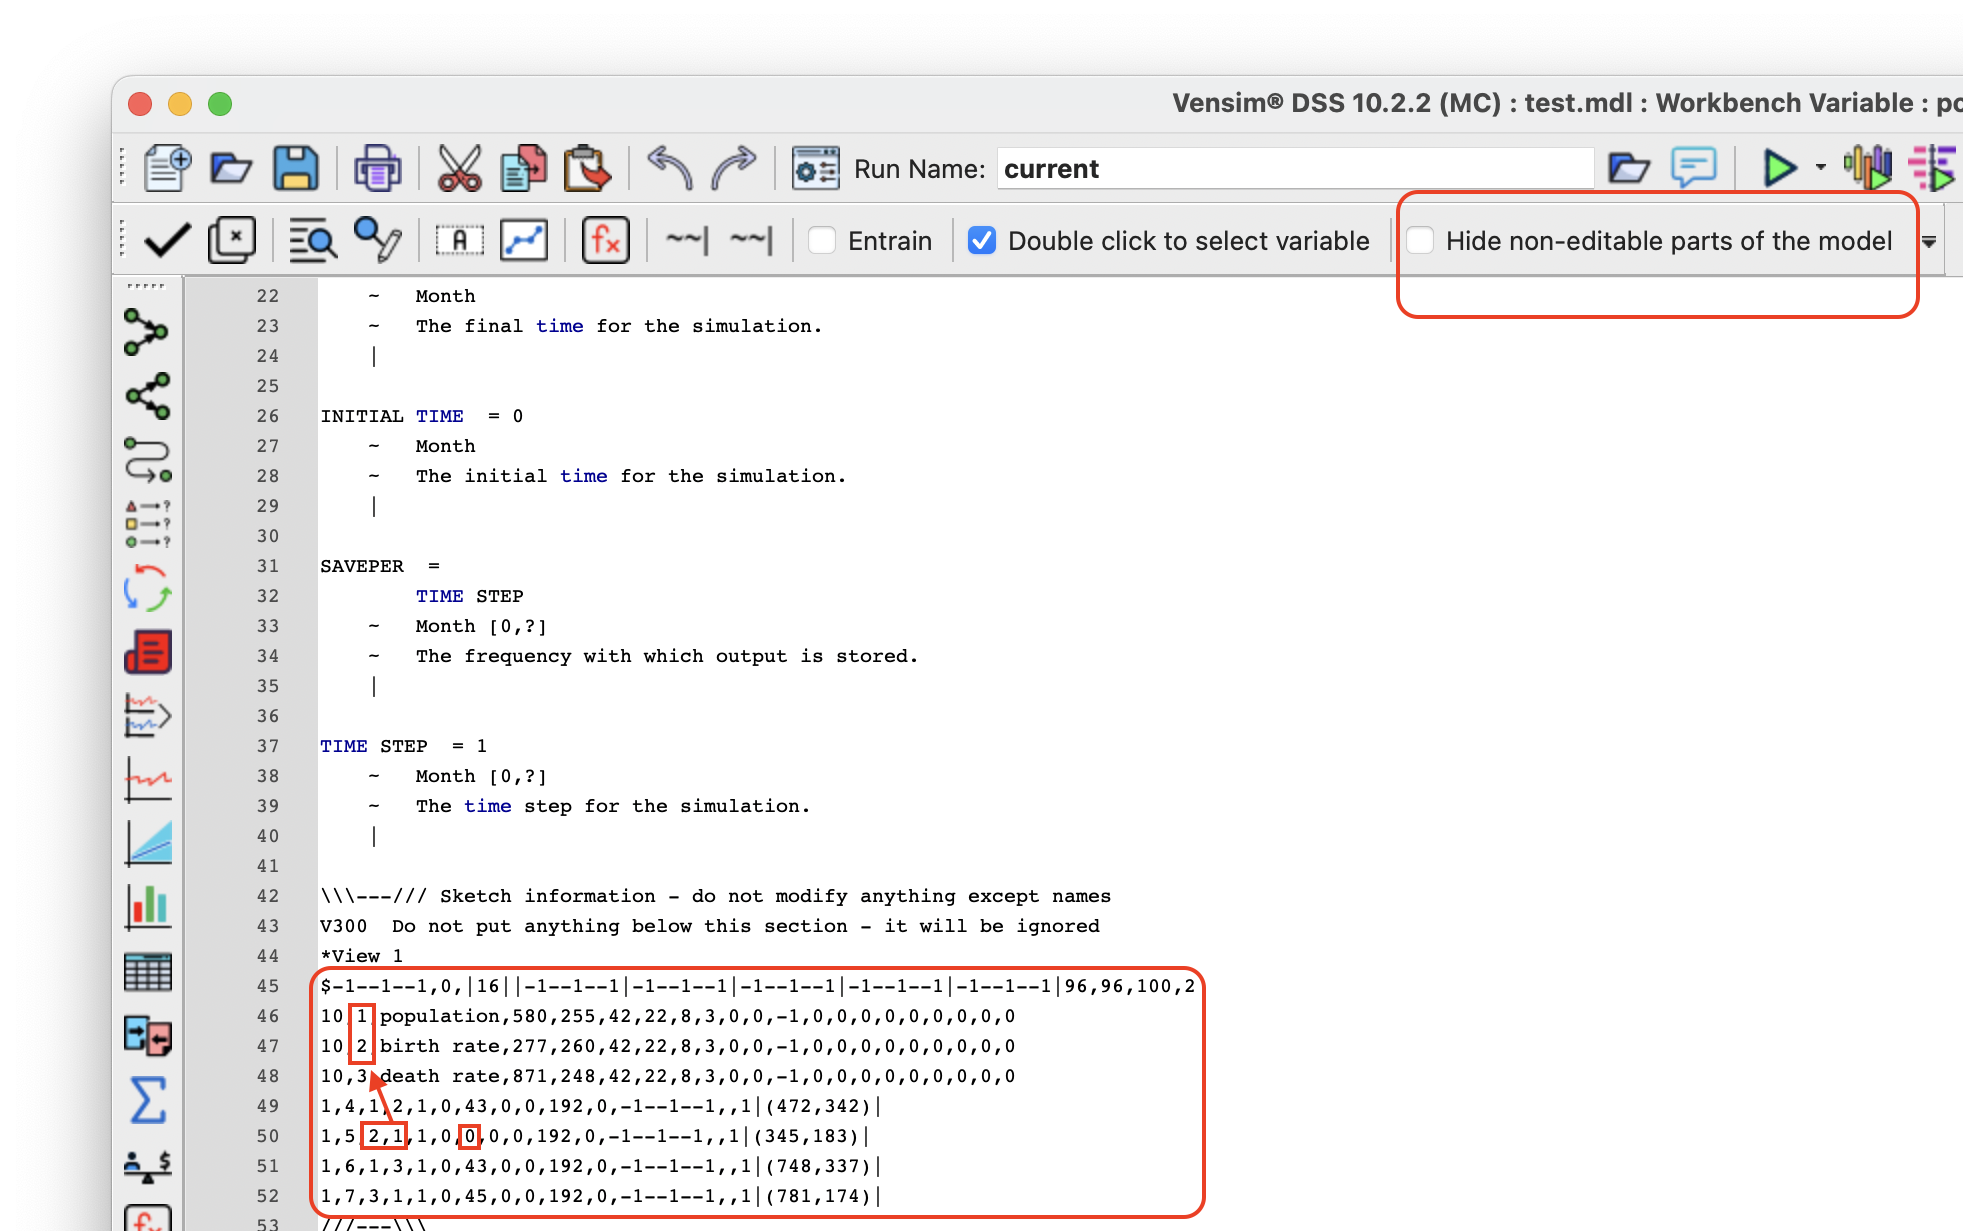Open the shapes-with-question-marks sidebar tool

[147, 523]
